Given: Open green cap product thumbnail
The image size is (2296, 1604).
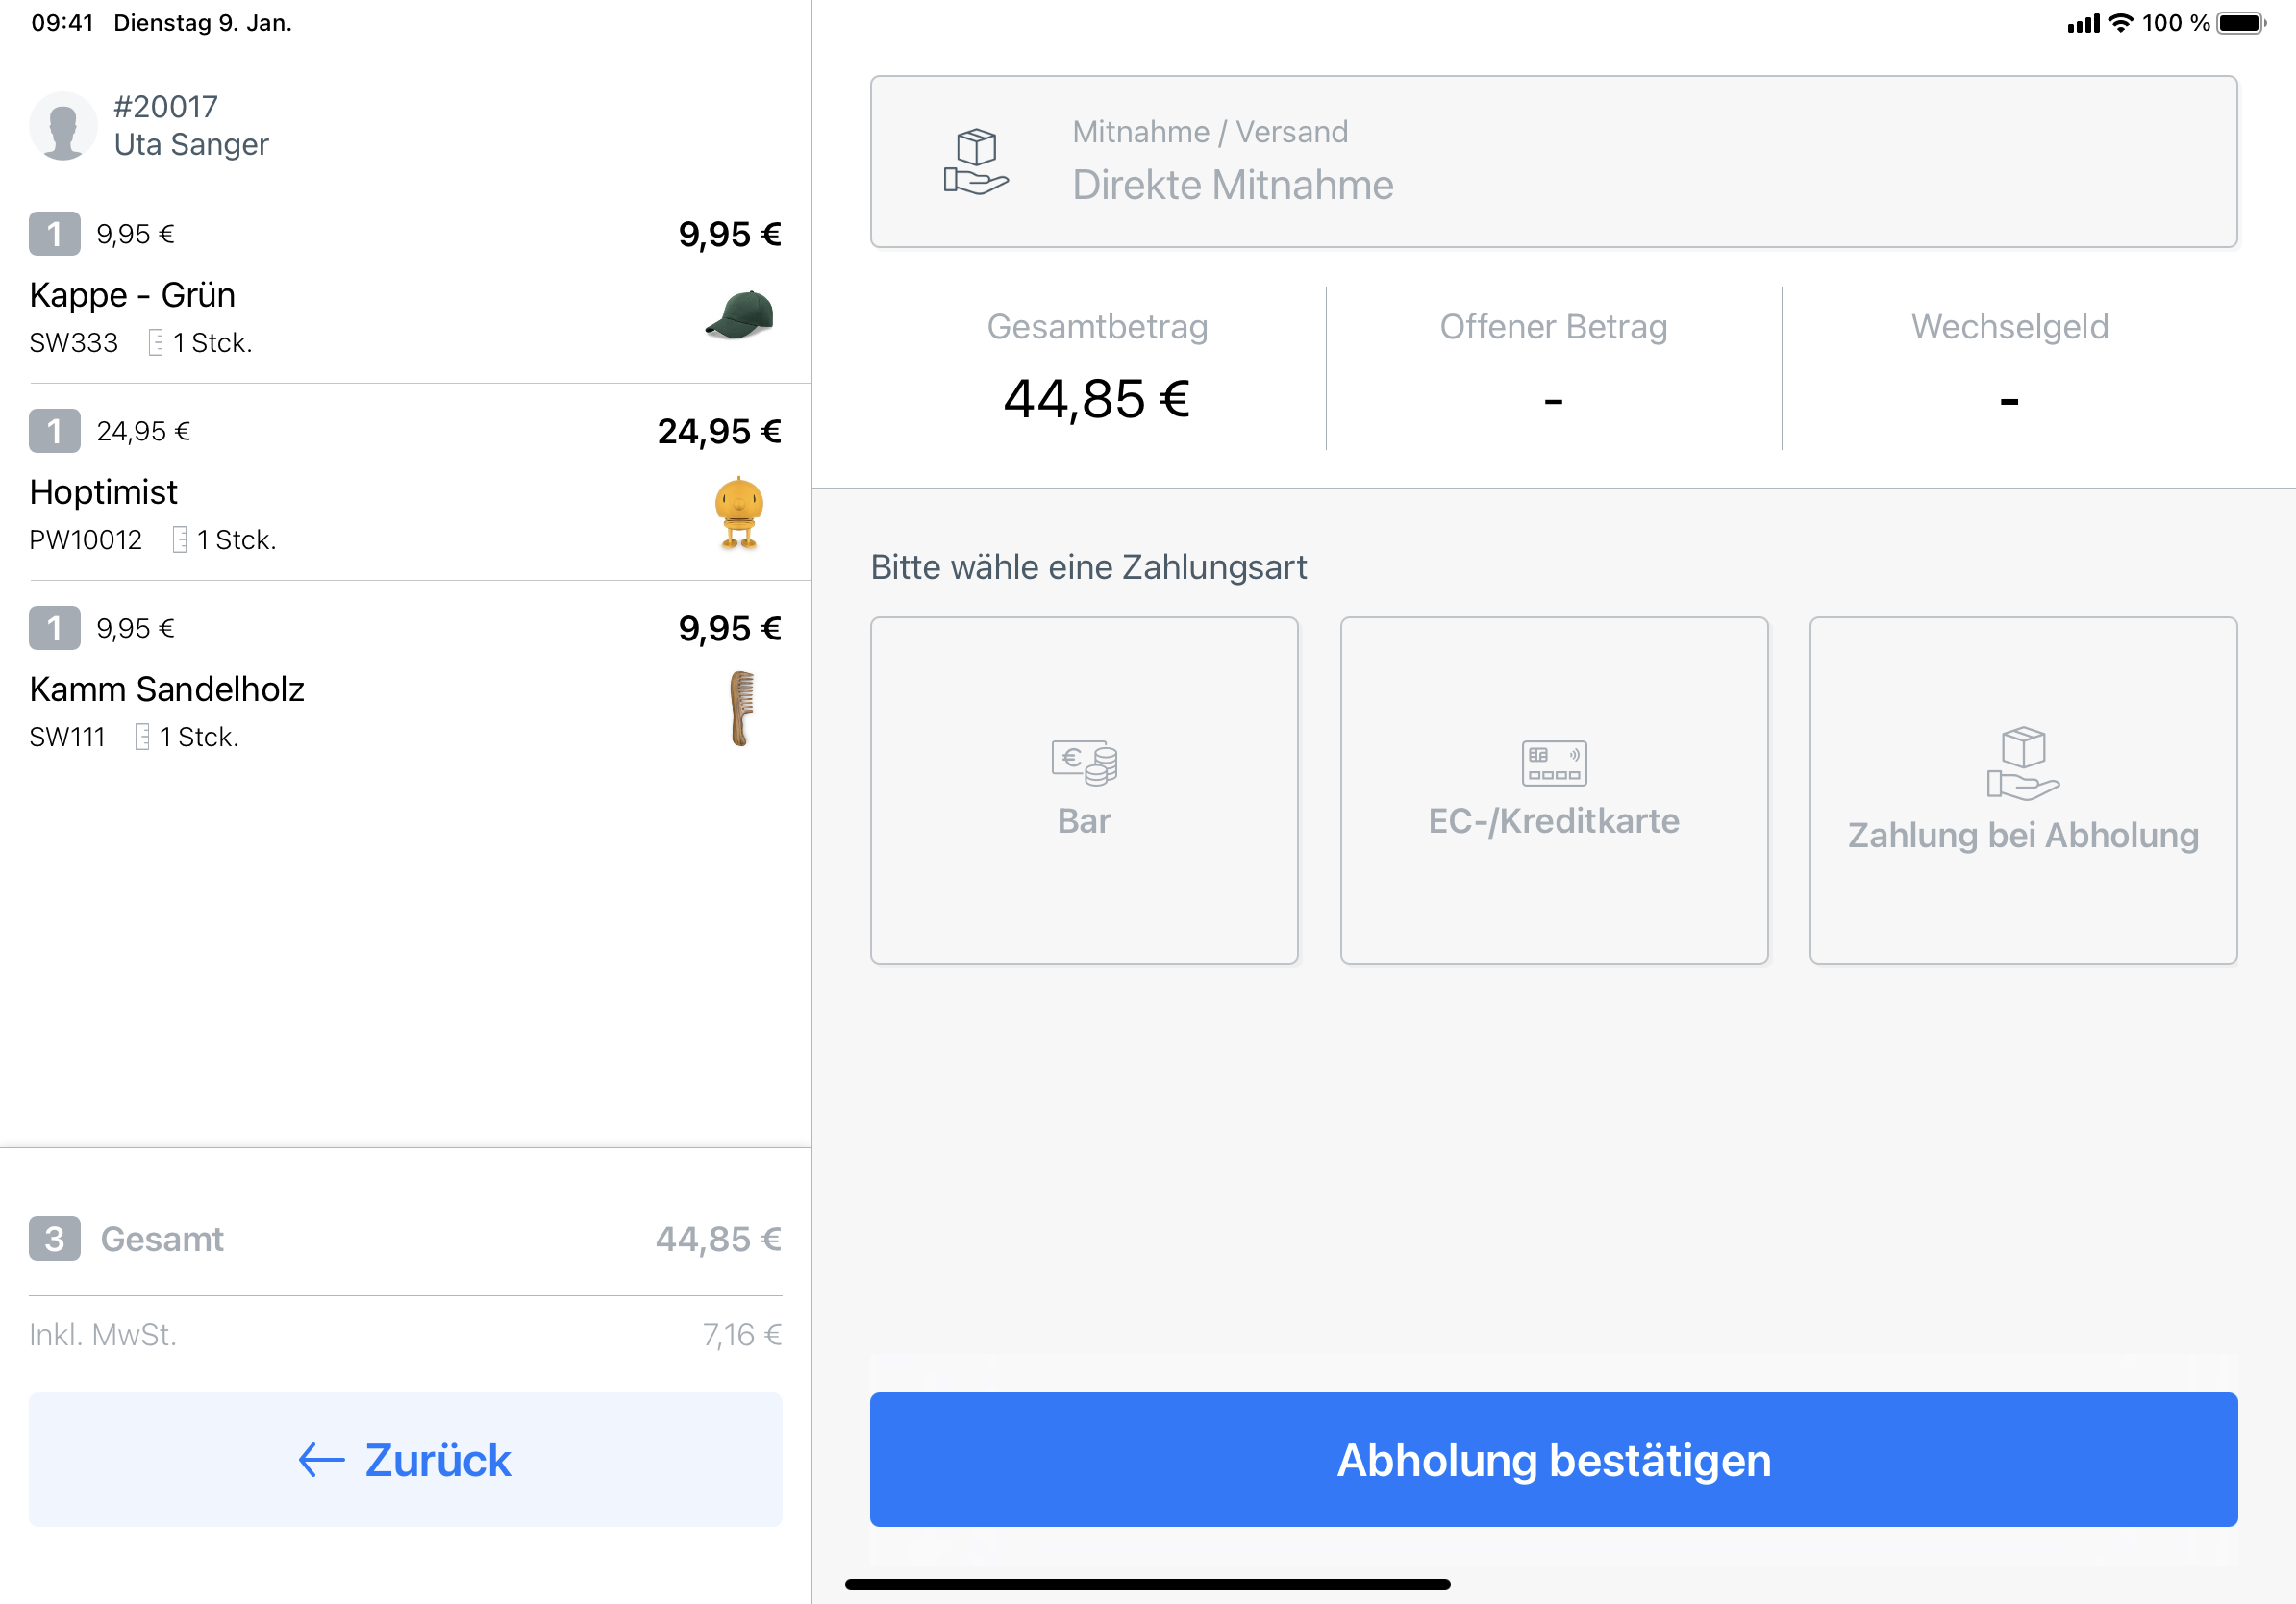Looking at the screenshot, I should [x=740, y=315].
